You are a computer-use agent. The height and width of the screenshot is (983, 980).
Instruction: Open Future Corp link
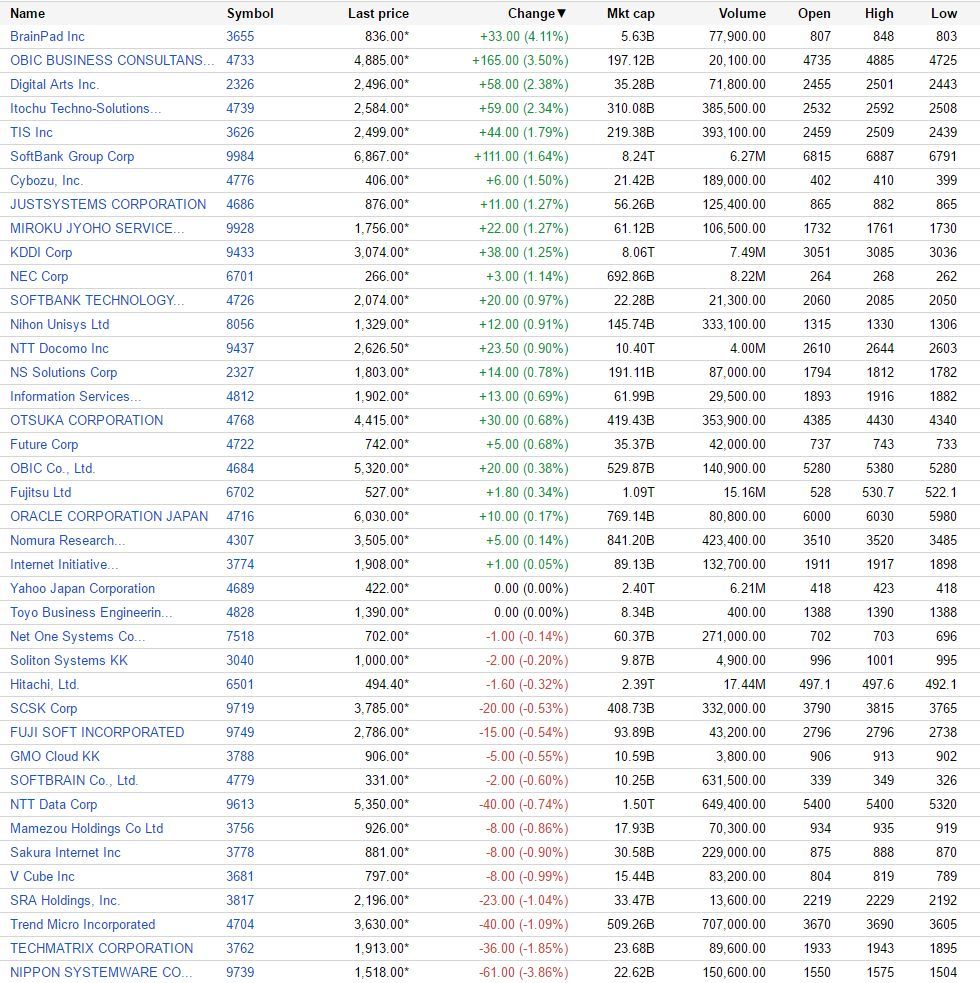[x=44, y=444]
